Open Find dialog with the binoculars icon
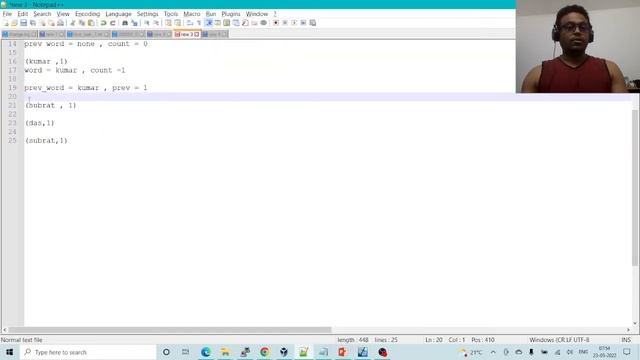The width and height of the screenshot is (640, 360). 125,23
